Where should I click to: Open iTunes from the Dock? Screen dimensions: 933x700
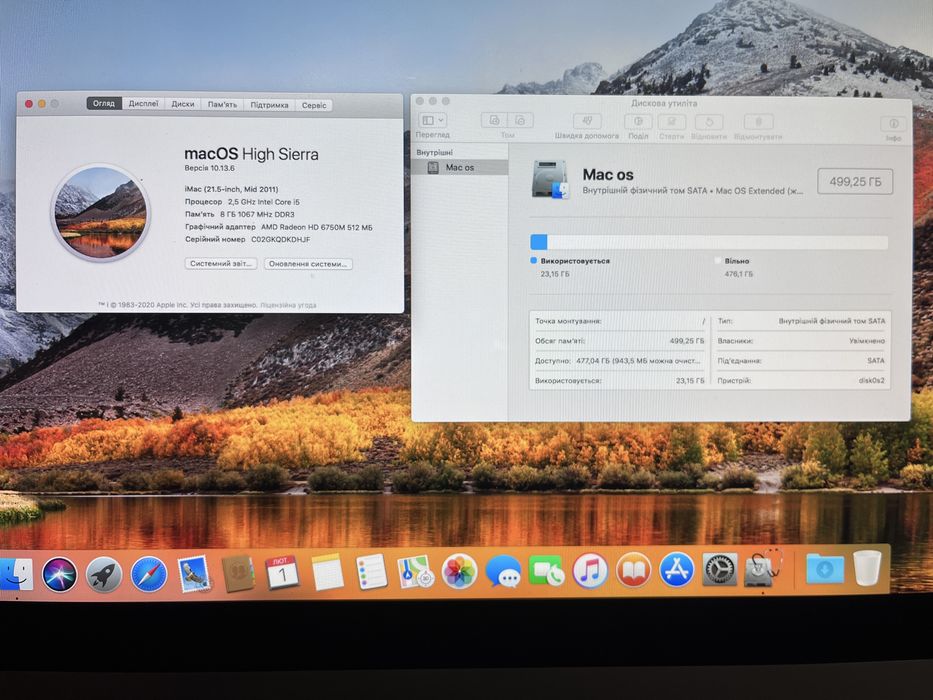(x=590, y=570)
